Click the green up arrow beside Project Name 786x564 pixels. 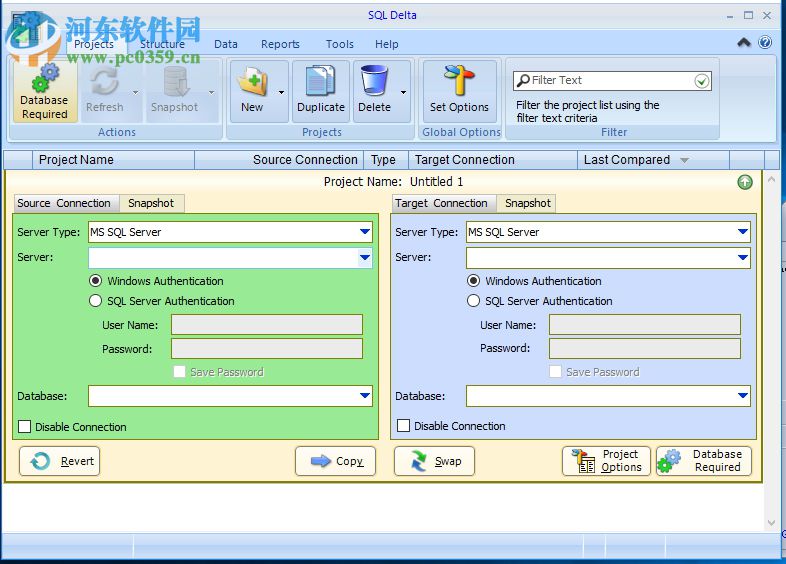point(745,182)
